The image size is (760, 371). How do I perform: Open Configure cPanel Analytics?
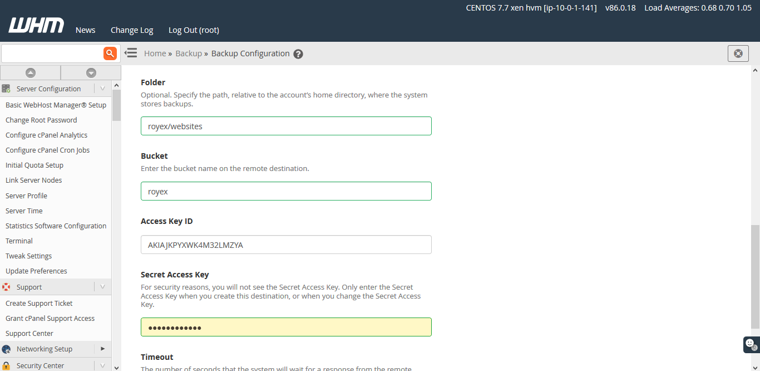47,135
